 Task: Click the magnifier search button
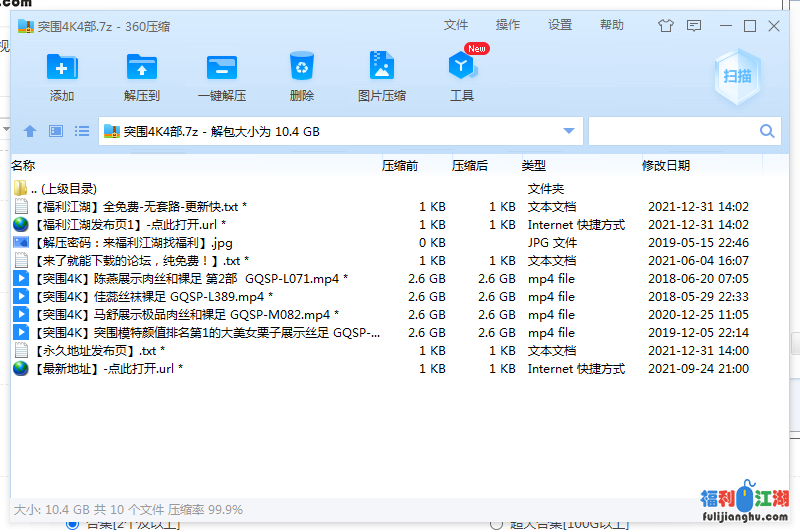(768, 131)
